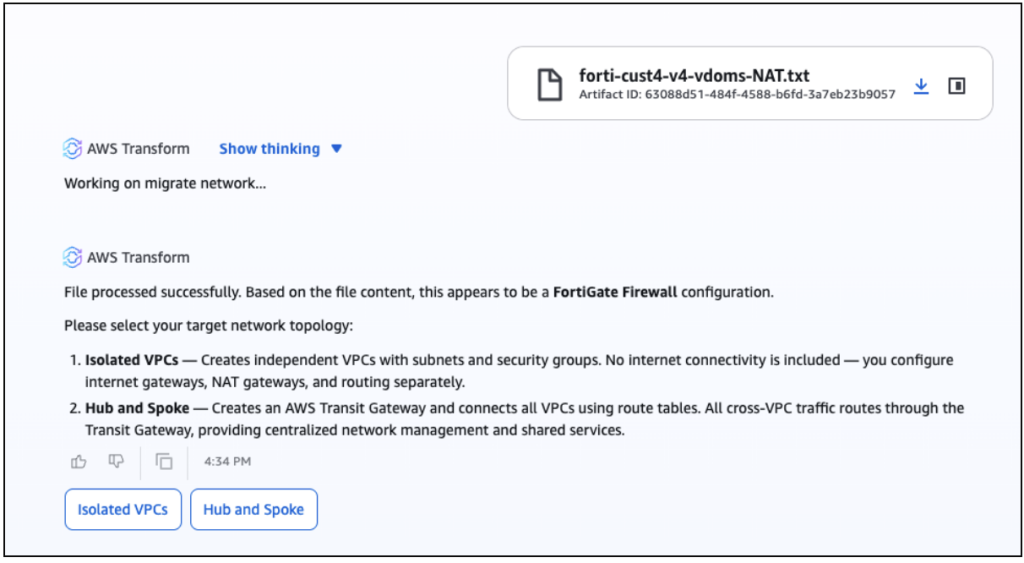Click the bold 'Isolated VPCs' list item
This screenshot has height=563, width=1024.
131,360
